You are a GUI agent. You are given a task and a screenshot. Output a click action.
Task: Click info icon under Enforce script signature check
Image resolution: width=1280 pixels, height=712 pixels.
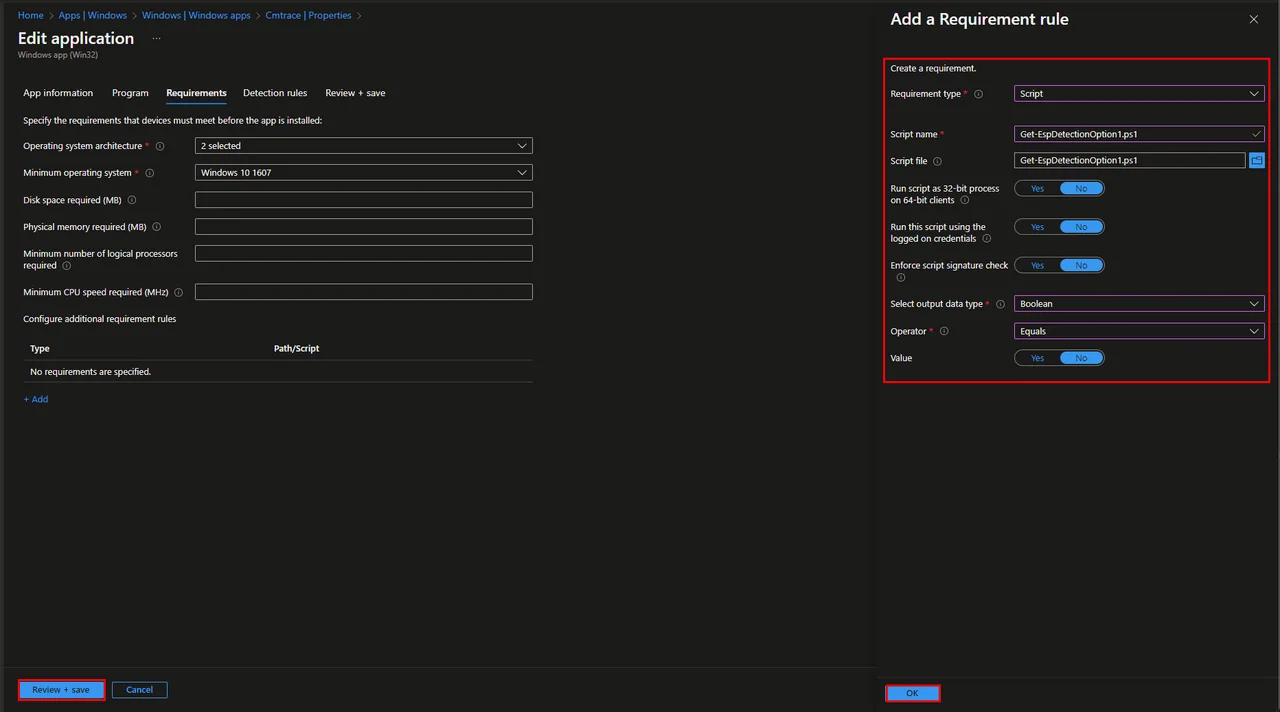[x=900, y=278]
